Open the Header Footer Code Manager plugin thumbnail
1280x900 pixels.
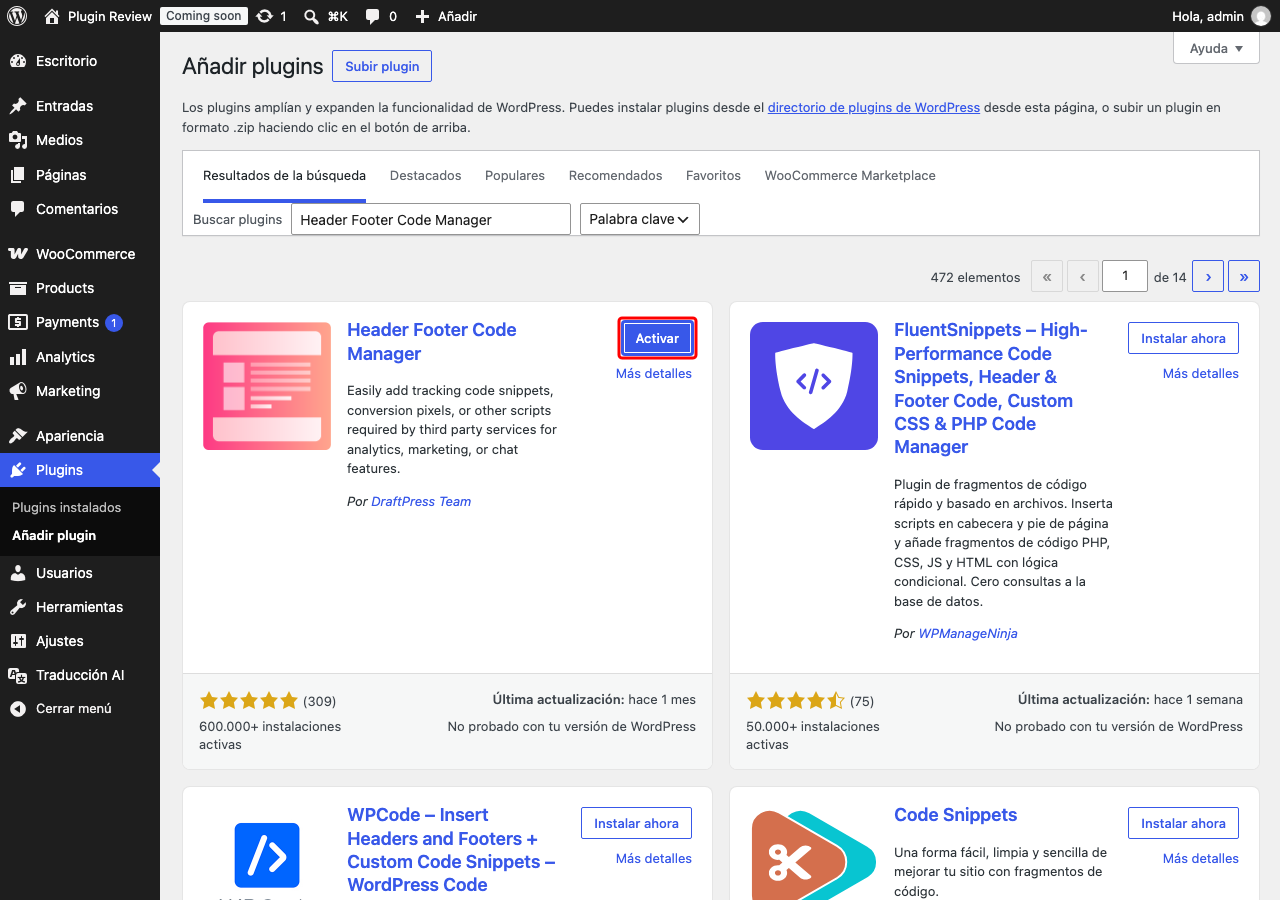point(267,386)
